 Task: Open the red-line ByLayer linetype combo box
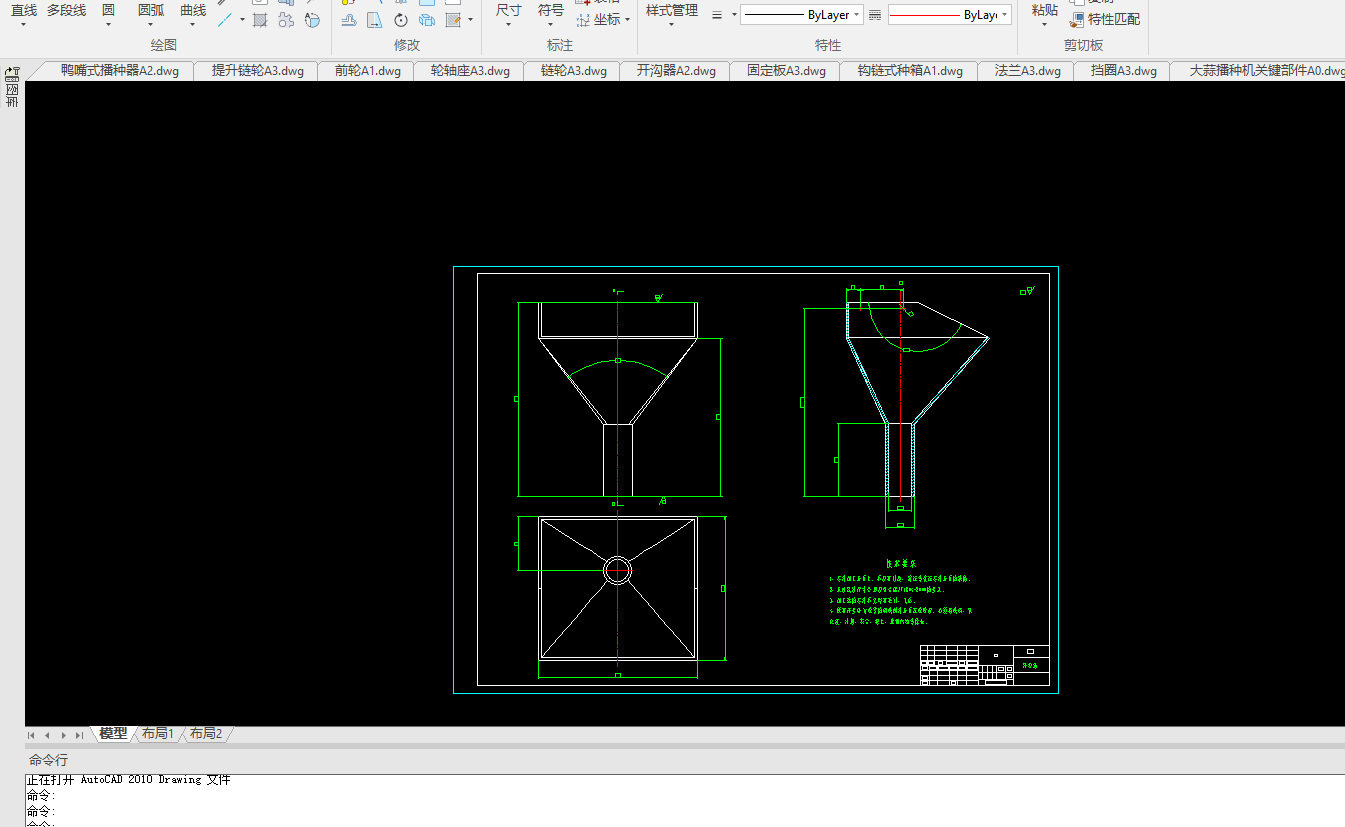coord(949,15)
